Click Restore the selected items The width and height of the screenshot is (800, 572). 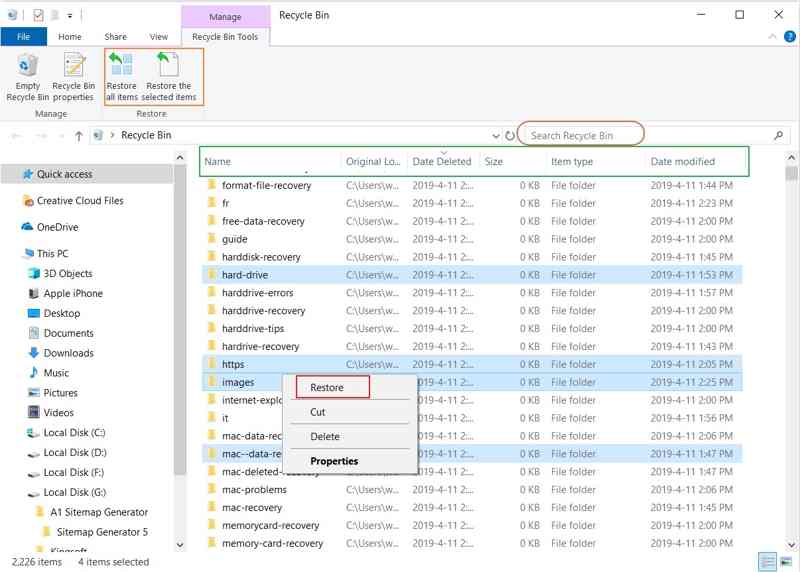pyautogui.click(x=168, y=78)
